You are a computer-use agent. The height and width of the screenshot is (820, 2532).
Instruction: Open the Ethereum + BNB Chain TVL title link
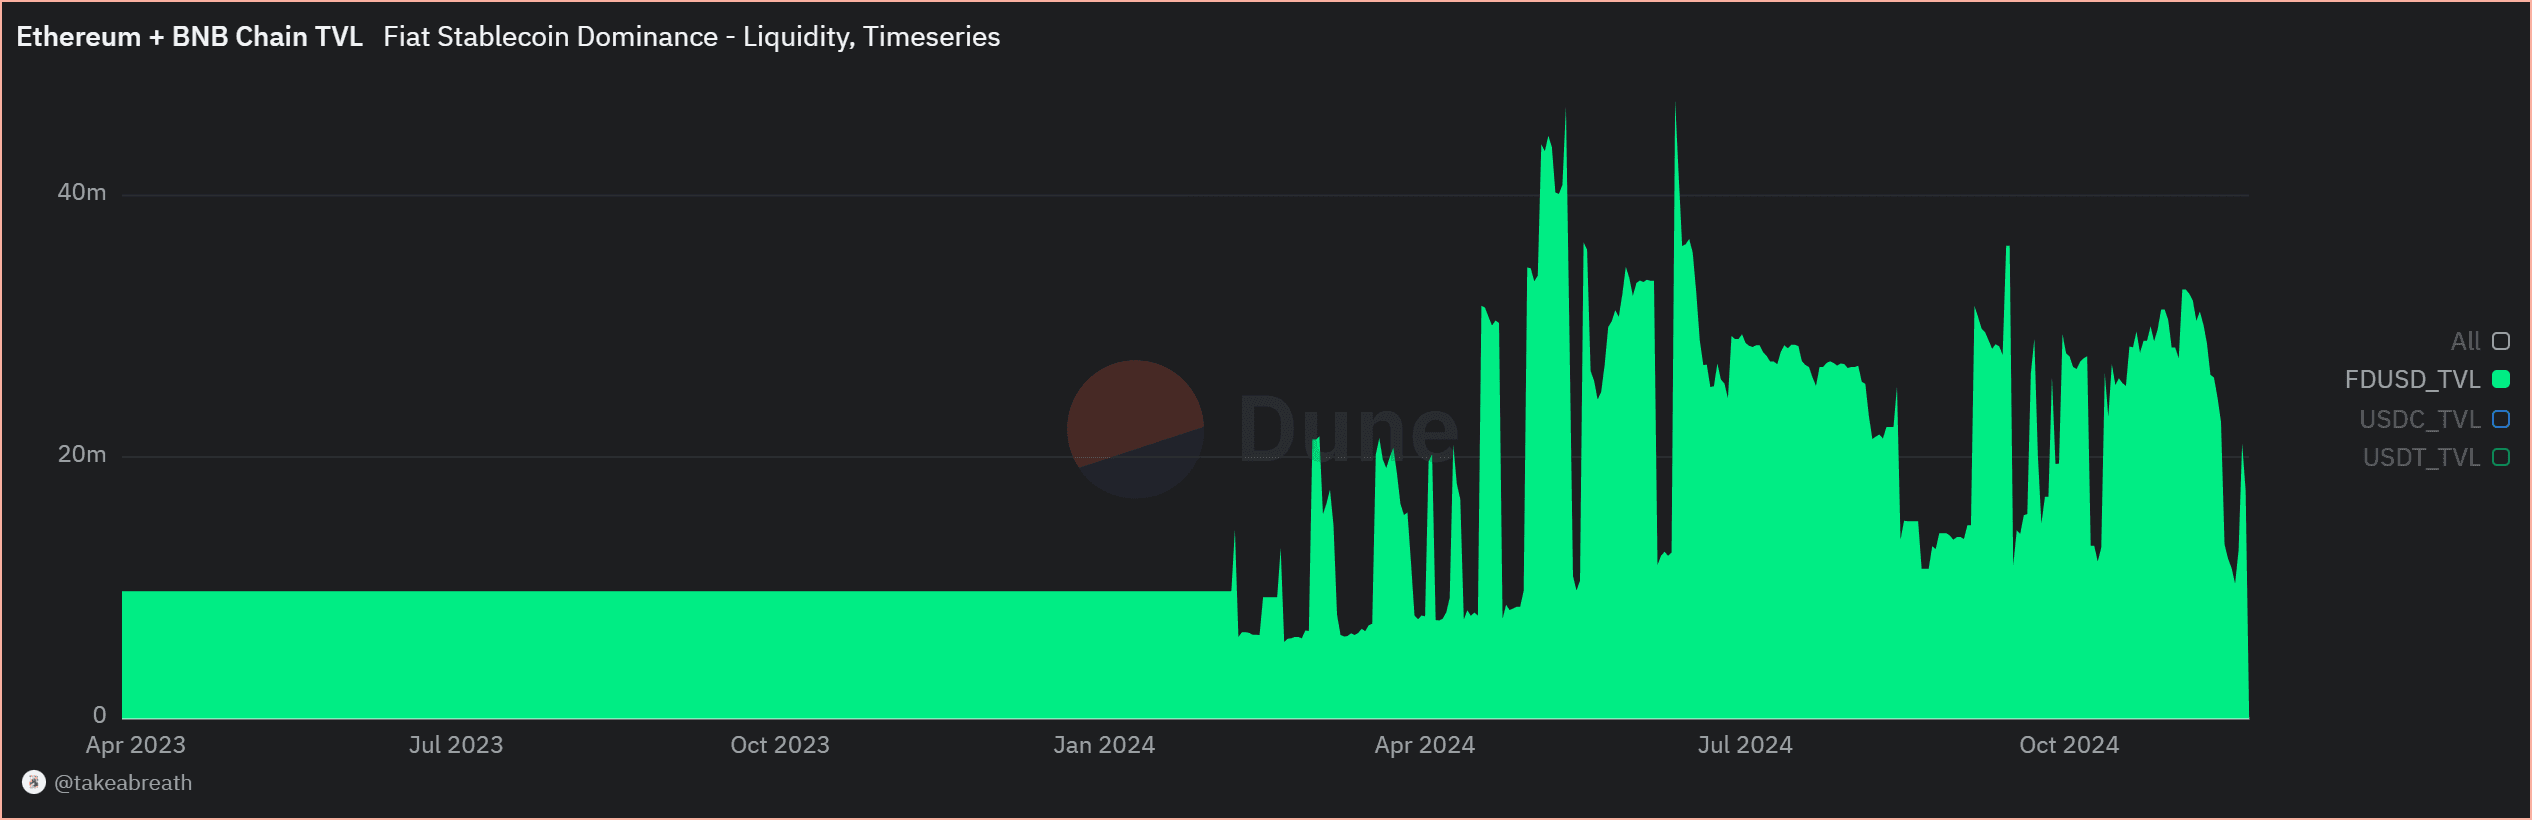pos(189,37)
